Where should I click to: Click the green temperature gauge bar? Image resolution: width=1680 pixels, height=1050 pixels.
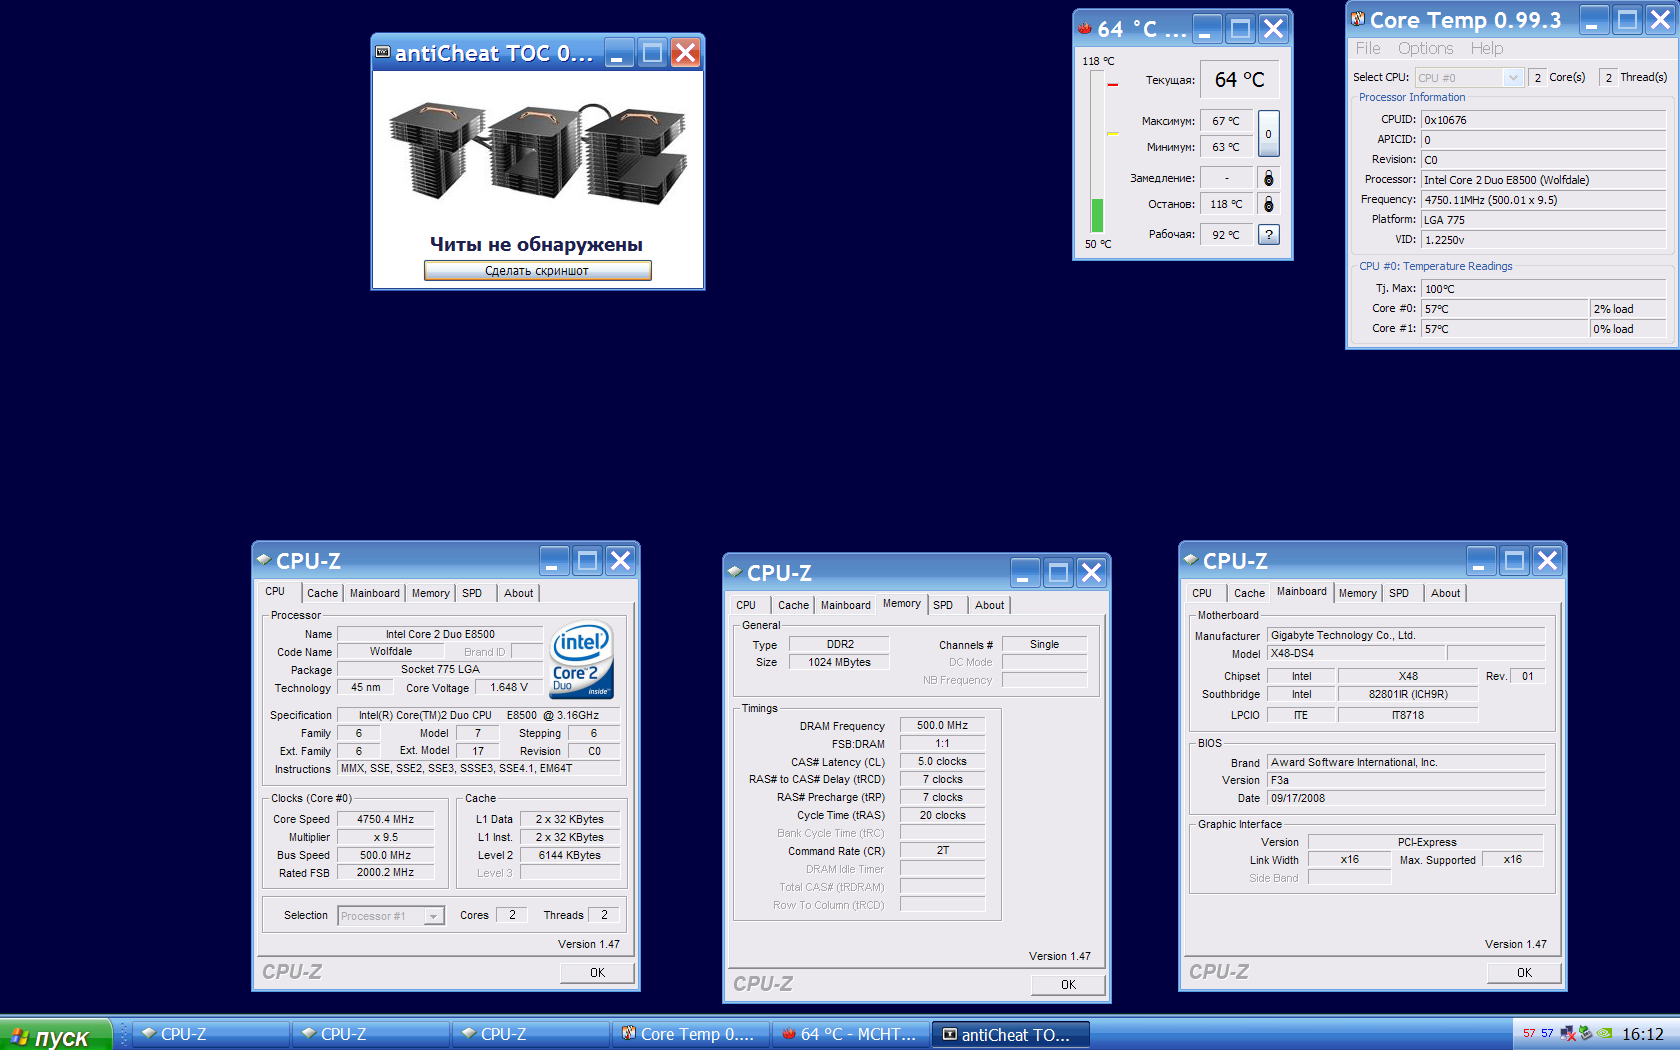[1097, 215]
